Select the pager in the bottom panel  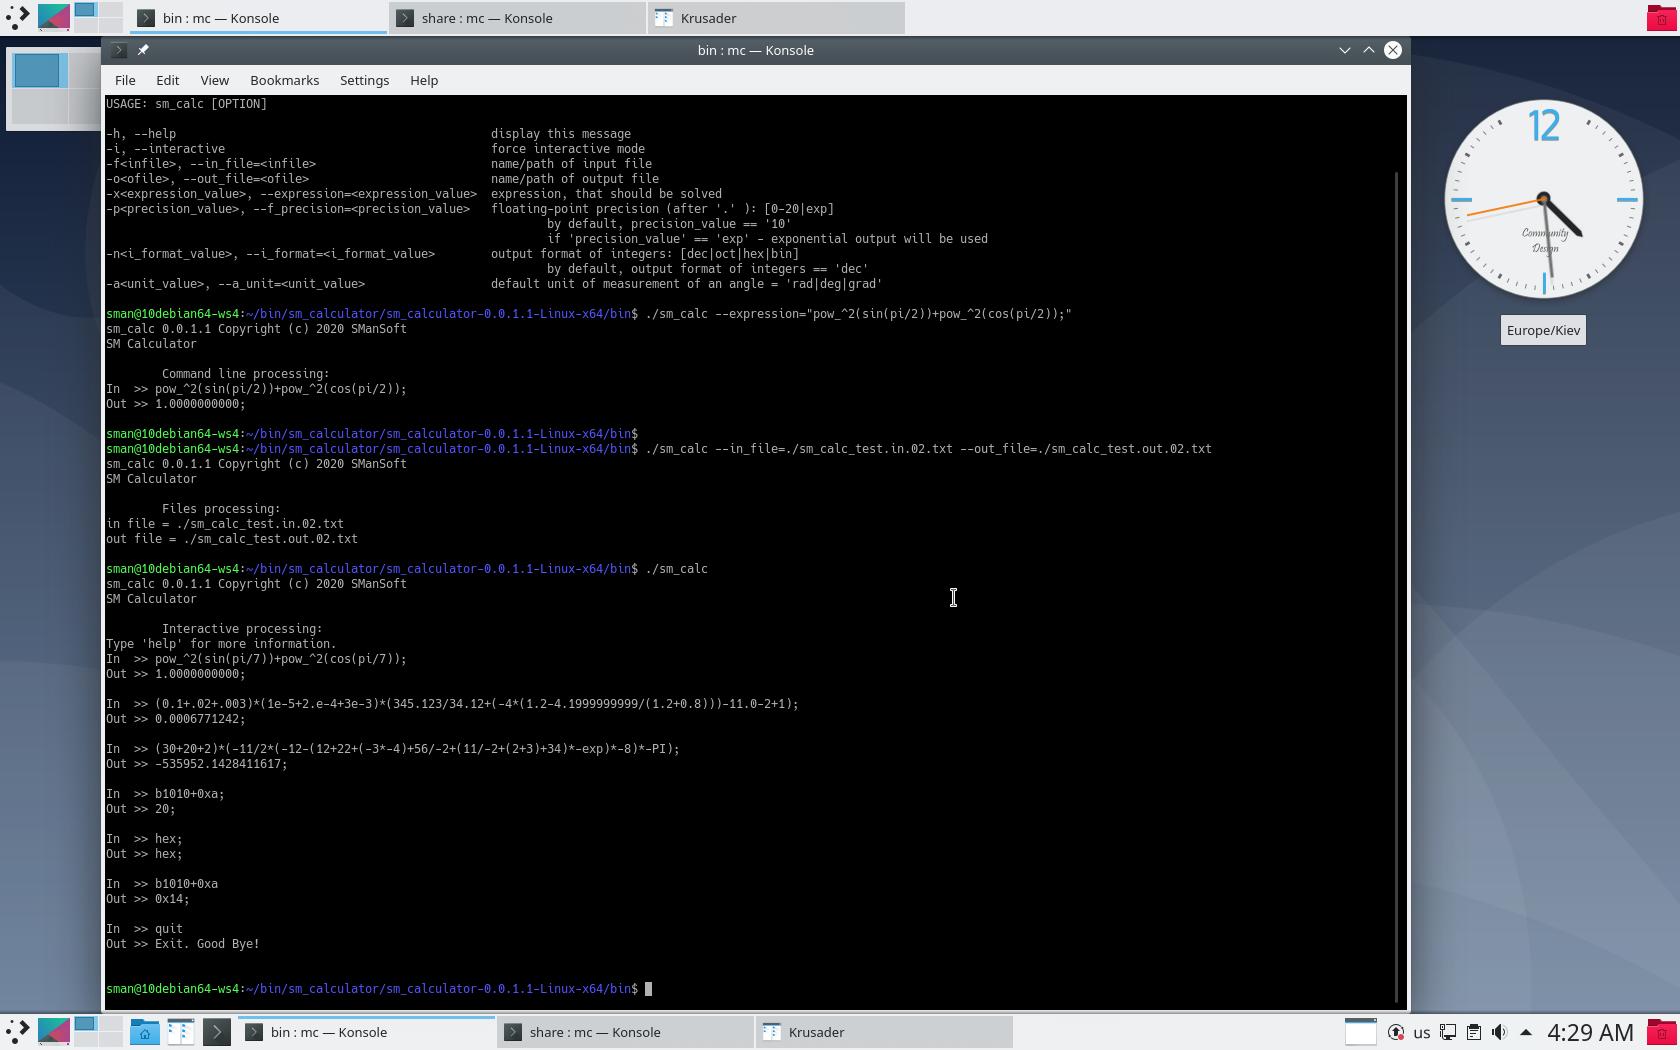(98, 1032)
